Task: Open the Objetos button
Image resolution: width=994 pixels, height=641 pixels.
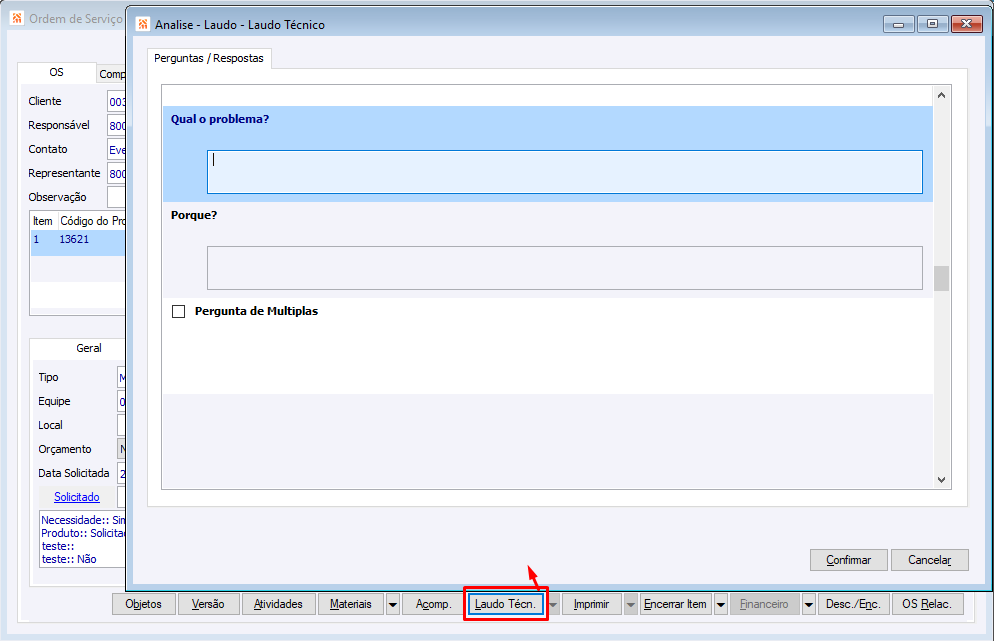Action: (144, 604)
